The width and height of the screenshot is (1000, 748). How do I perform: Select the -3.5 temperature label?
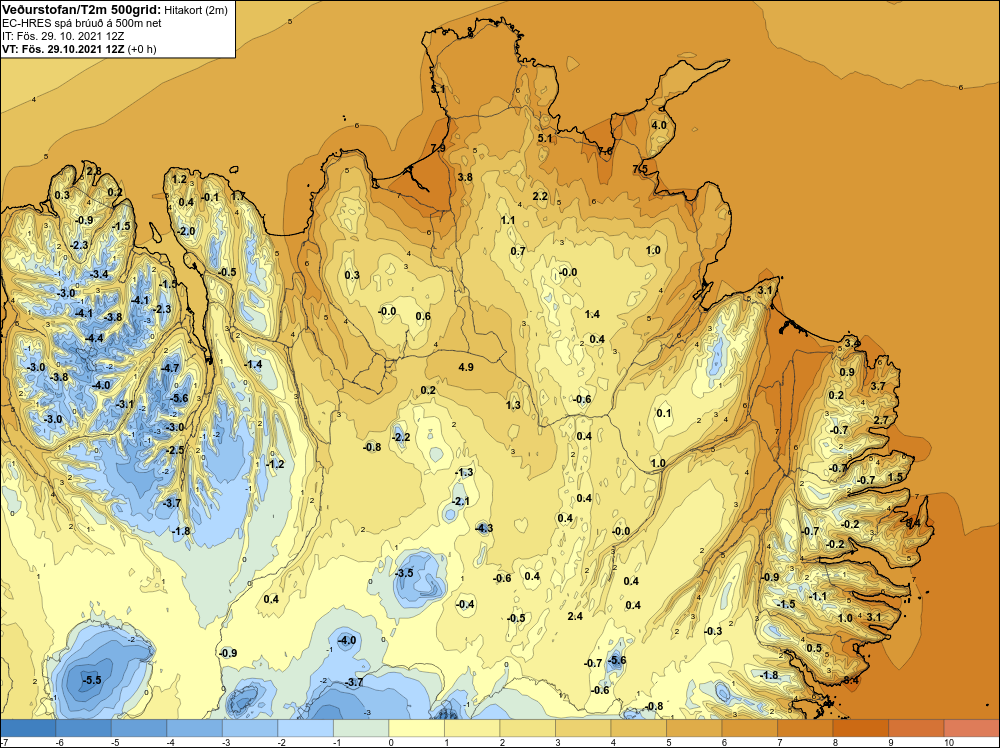tap(404, 573)
